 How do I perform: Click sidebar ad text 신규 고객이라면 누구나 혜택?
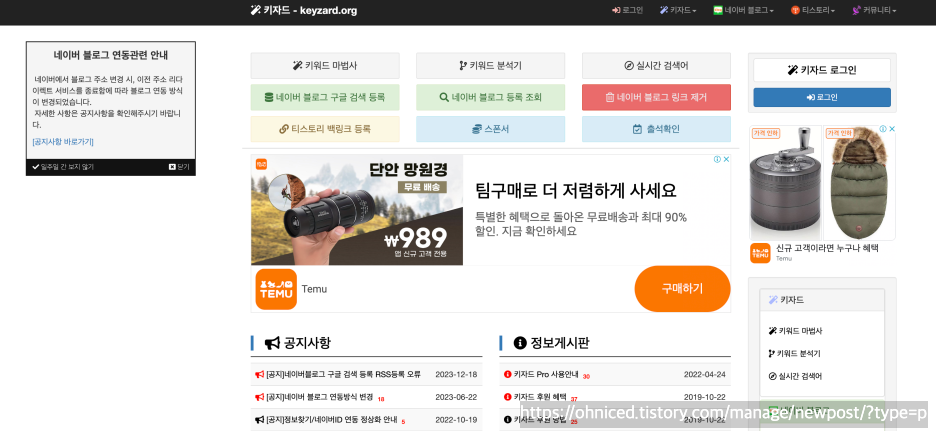click(827, 248)
